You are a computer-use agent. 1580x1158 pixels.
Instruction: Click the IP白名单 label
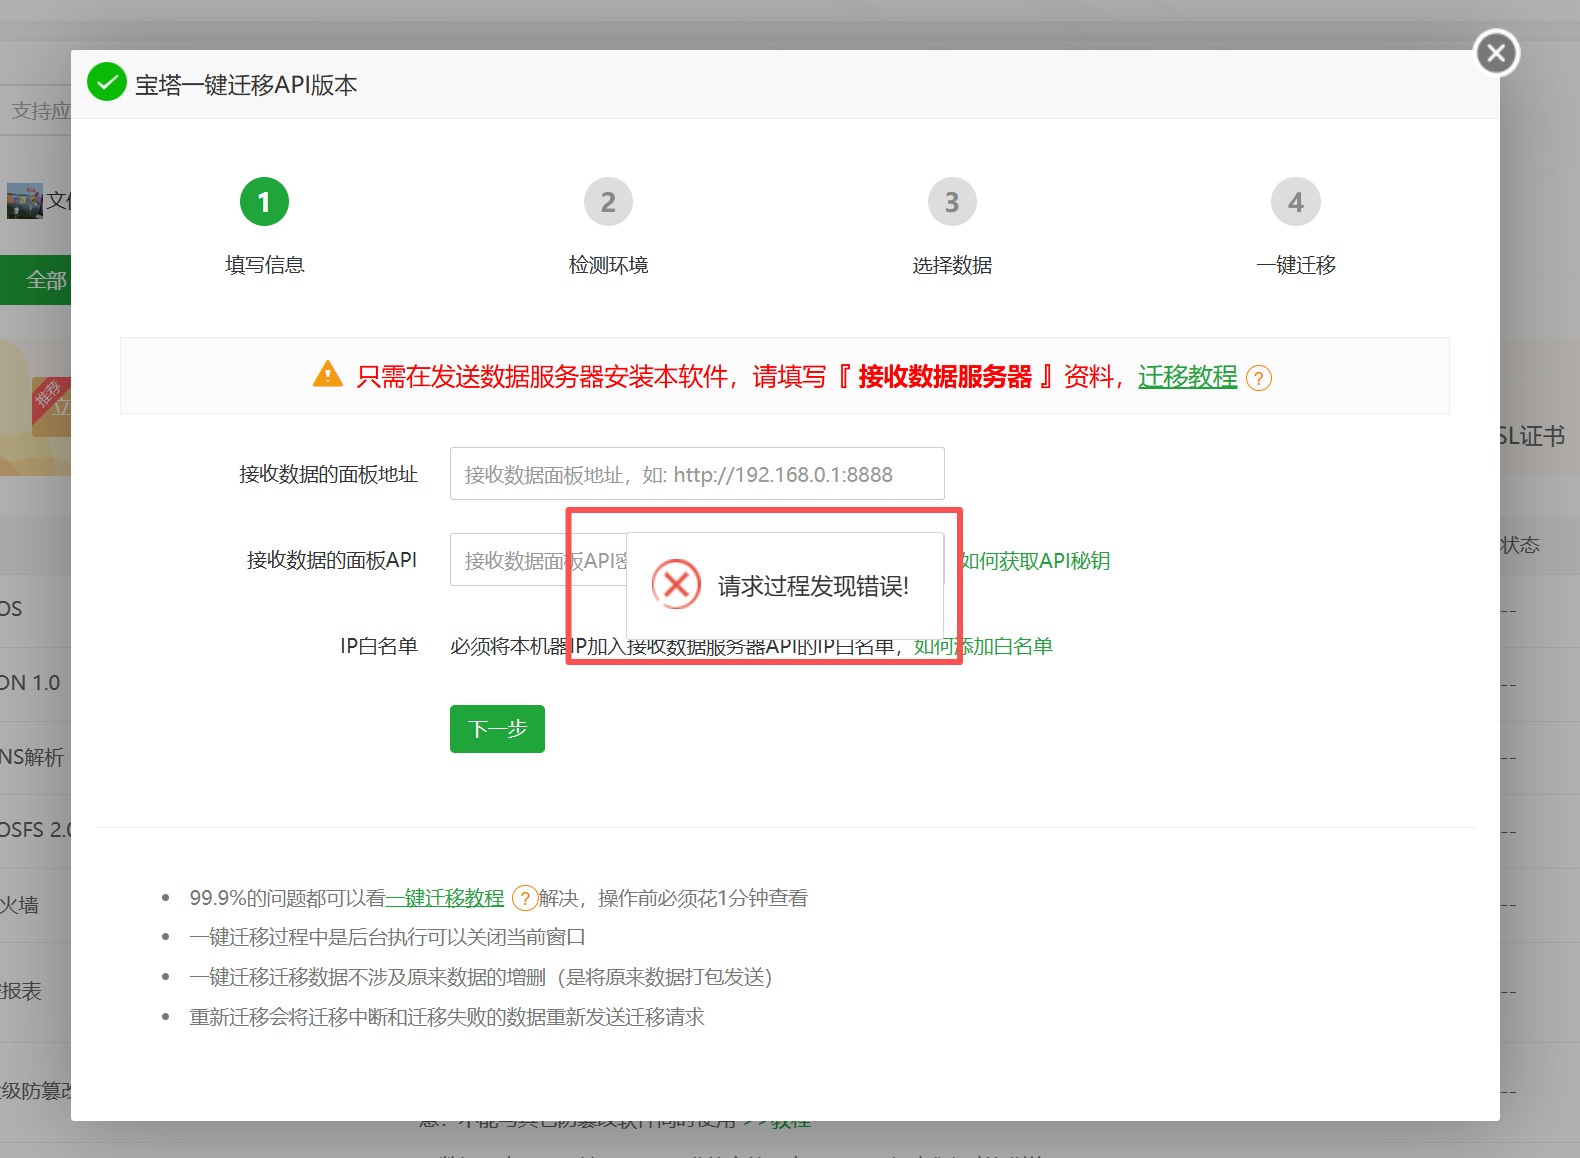379,646
